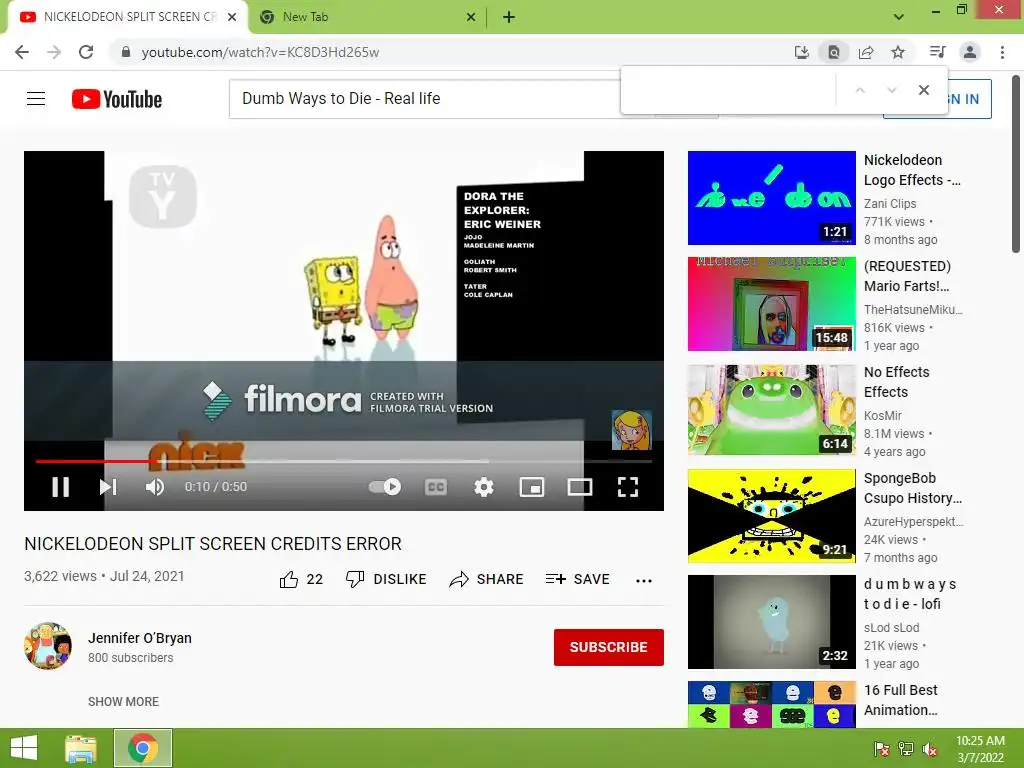Image resolution: width=1024 pixels, height=768 pixels.
Task: Open SpongeBob Csupo History thumbnail
Action: (x=771, y=515)
